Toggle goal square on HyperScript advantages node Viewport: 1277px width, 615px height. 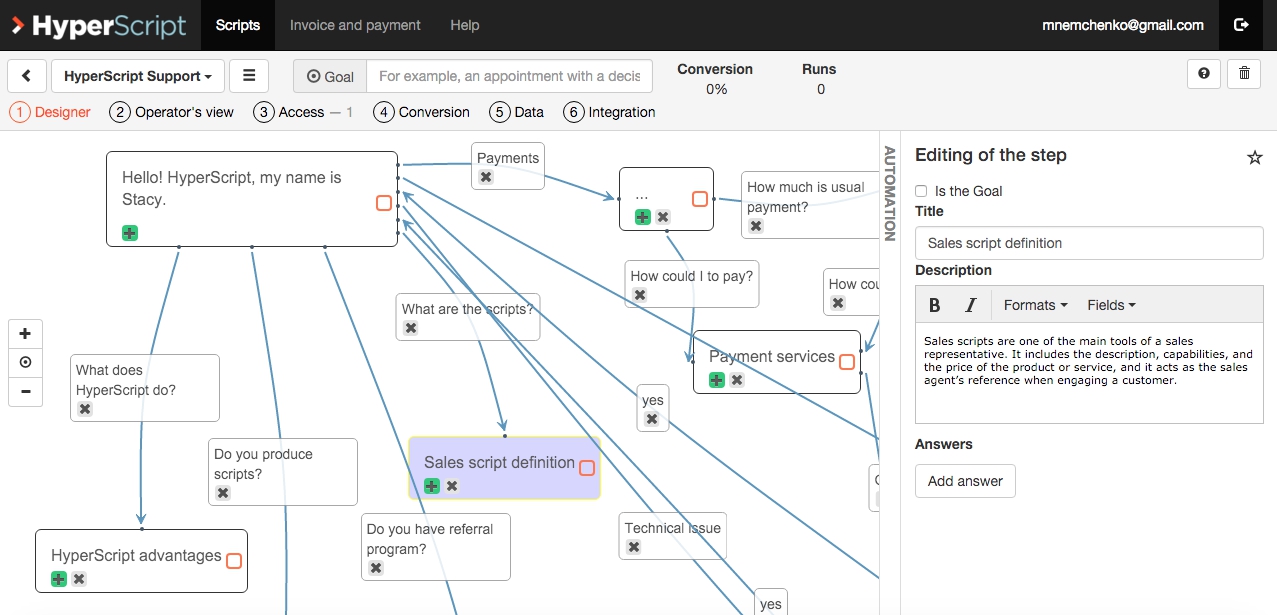[x=234, y=561]
